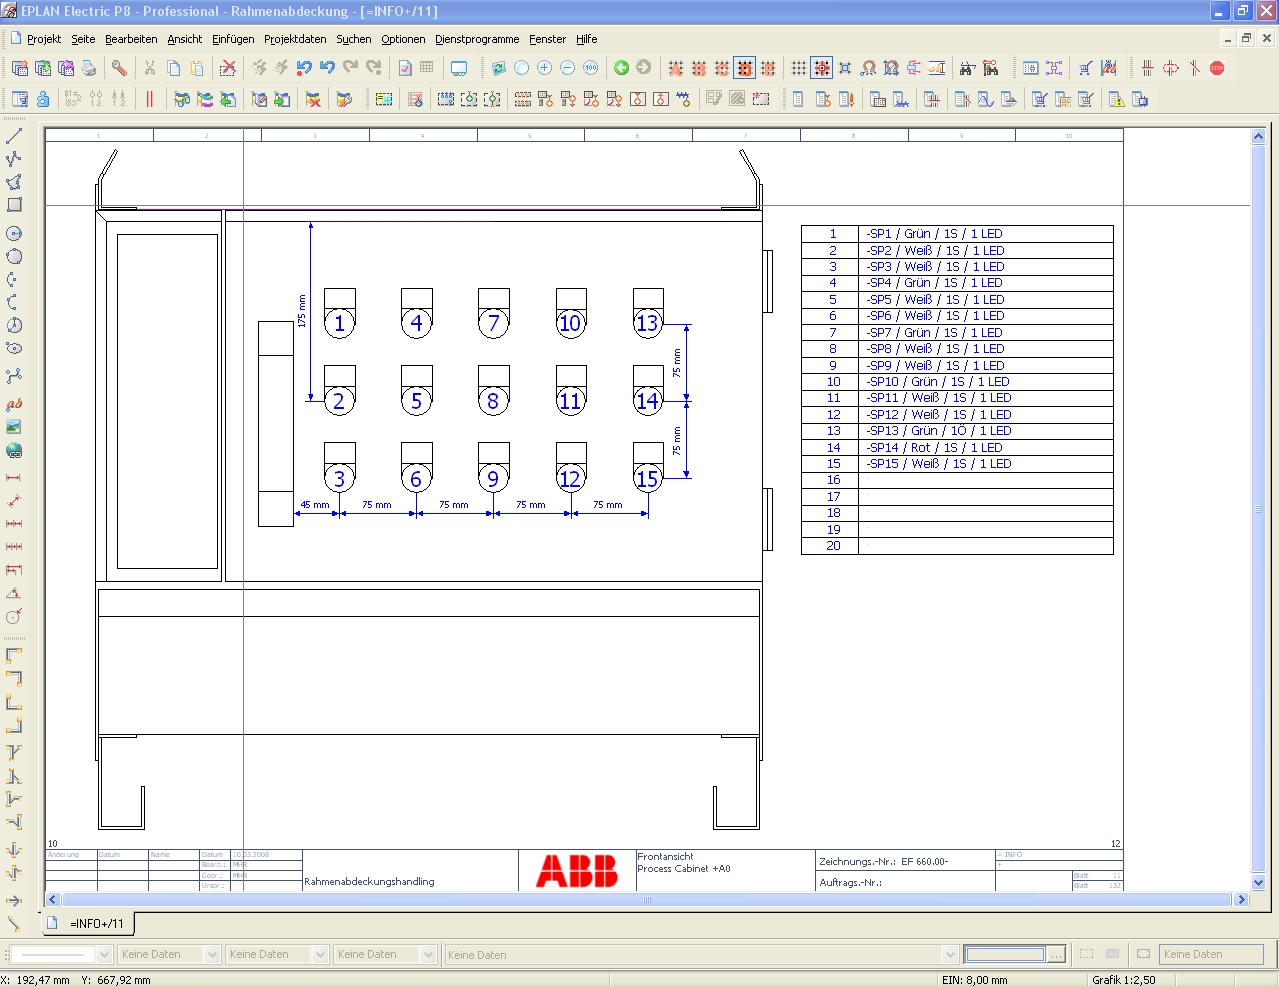This screenshot has width=1279, height=987.
Task: Select the =INFO+/11 page tab
Action: point(96,924)
